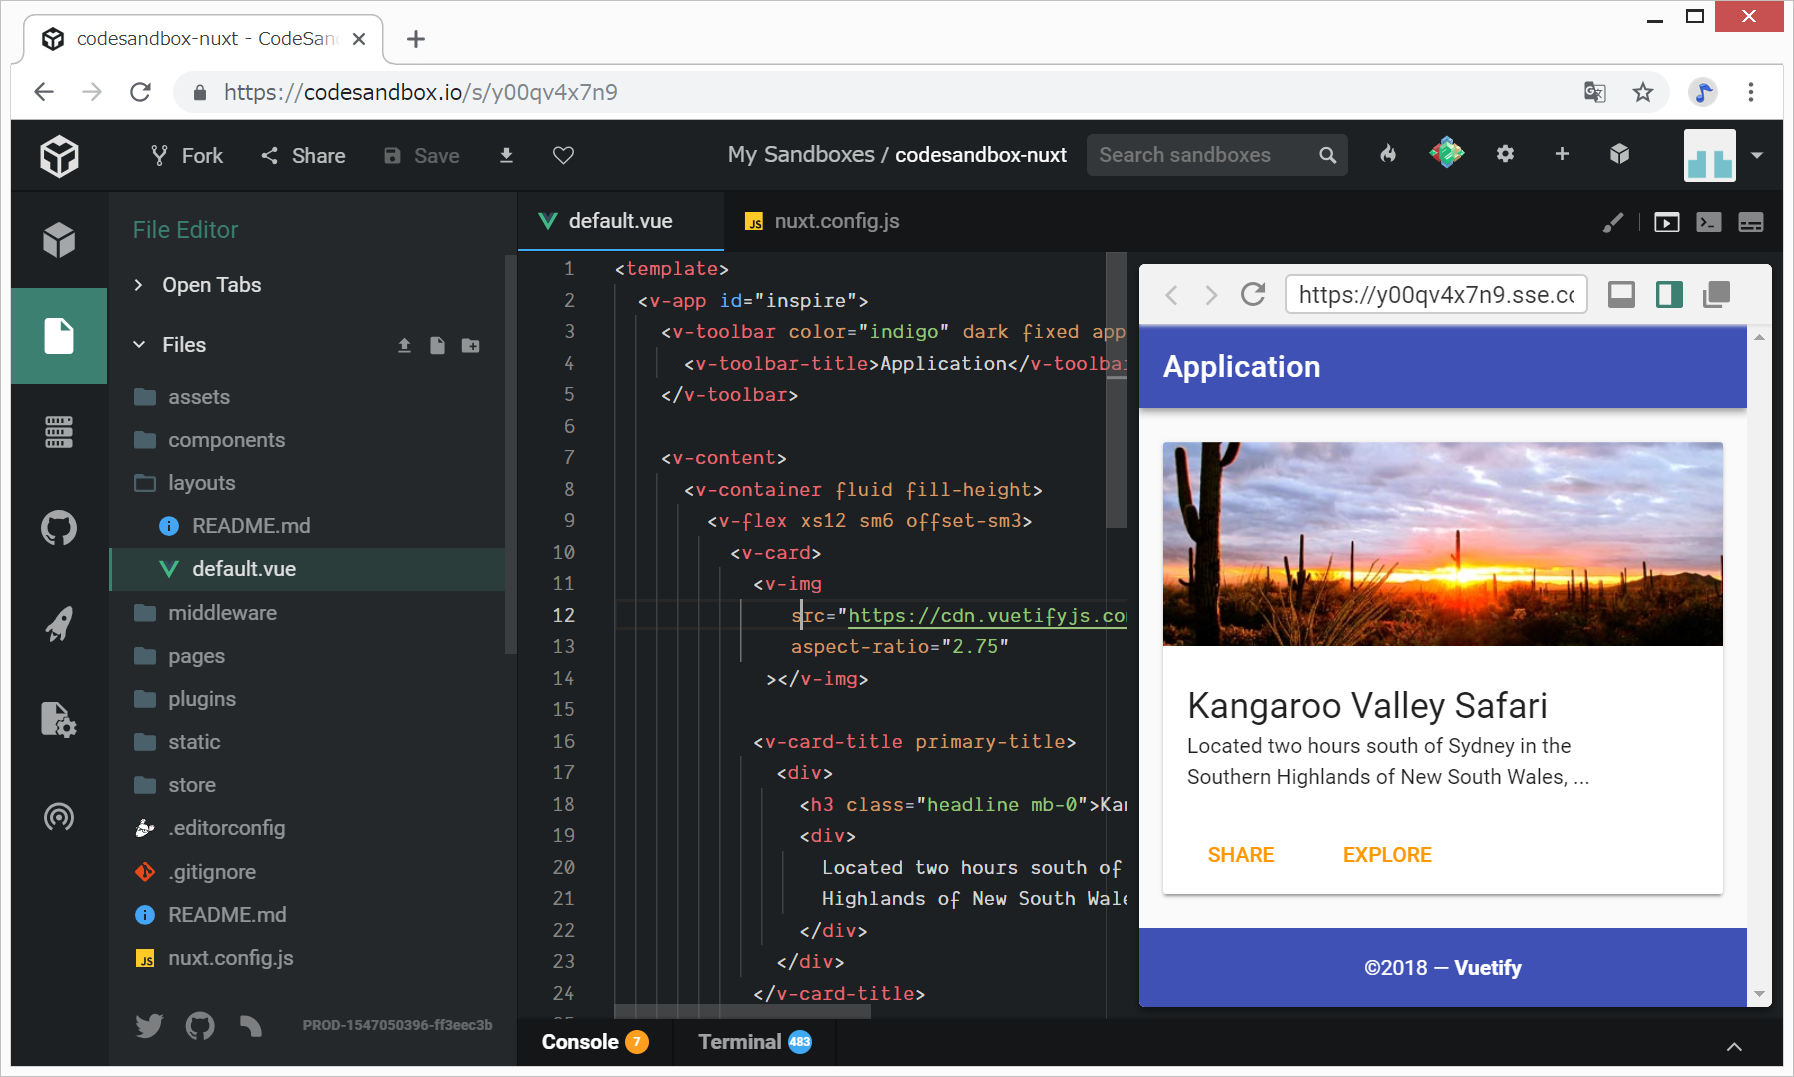The image size is (1794, 1077).
Task: Open the GitHub panel in sidebar
Action: (59, 528)
